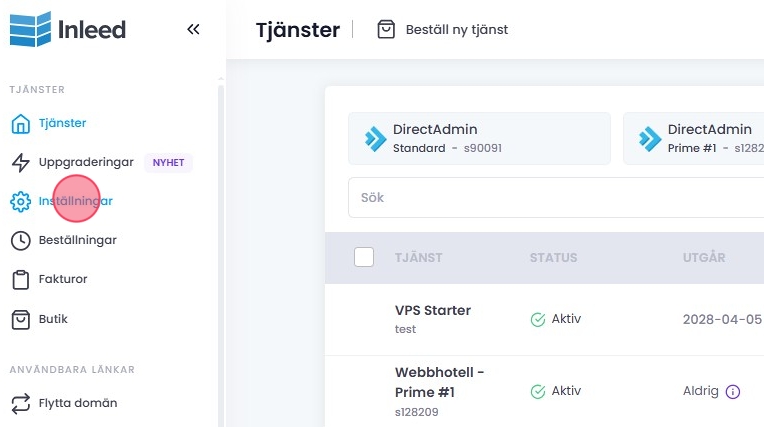Click the Flytta domän arrows icon
The image size is (764, 427).
coord(20,403)
